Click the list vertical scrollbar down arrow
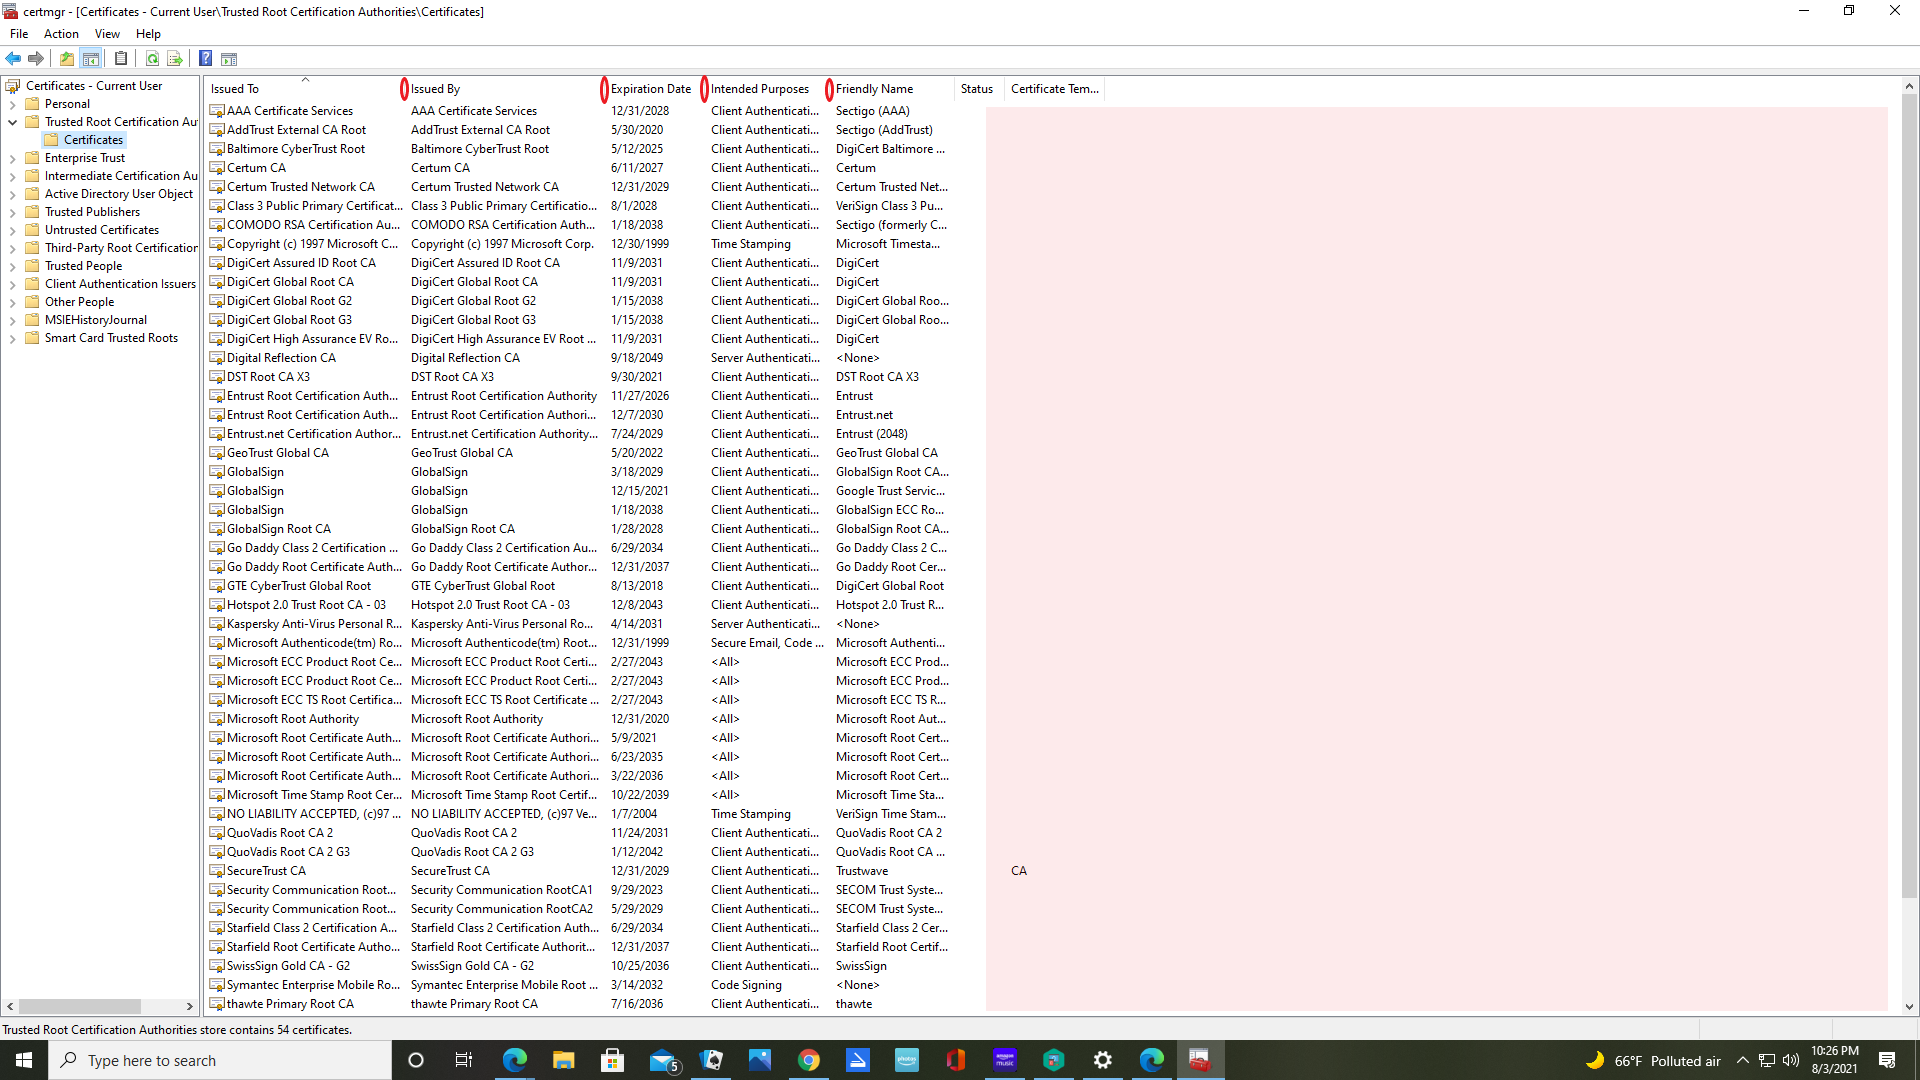Screen dimensions: 1920x1080 click(1909, 1007)
